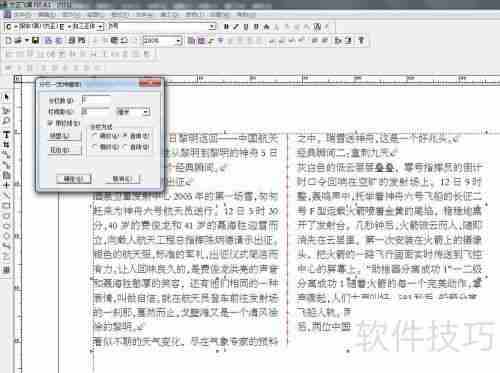Select the rounded rectangle drawing tool
This screenshot has width=500, height=373.
[x=6, y=215]
